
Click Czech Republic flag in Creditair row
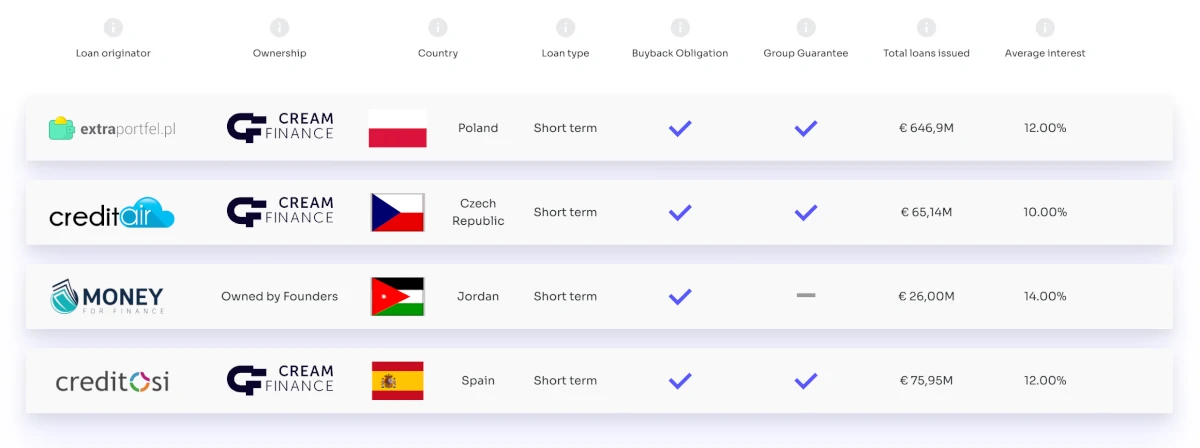(398, 212)
